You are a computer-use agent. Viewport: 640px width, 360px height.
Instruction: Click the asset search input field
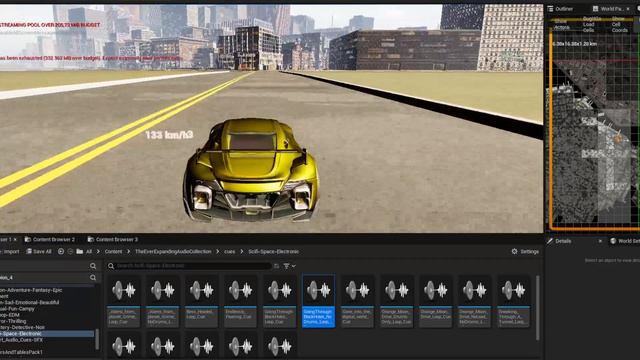tap(193, 266)
